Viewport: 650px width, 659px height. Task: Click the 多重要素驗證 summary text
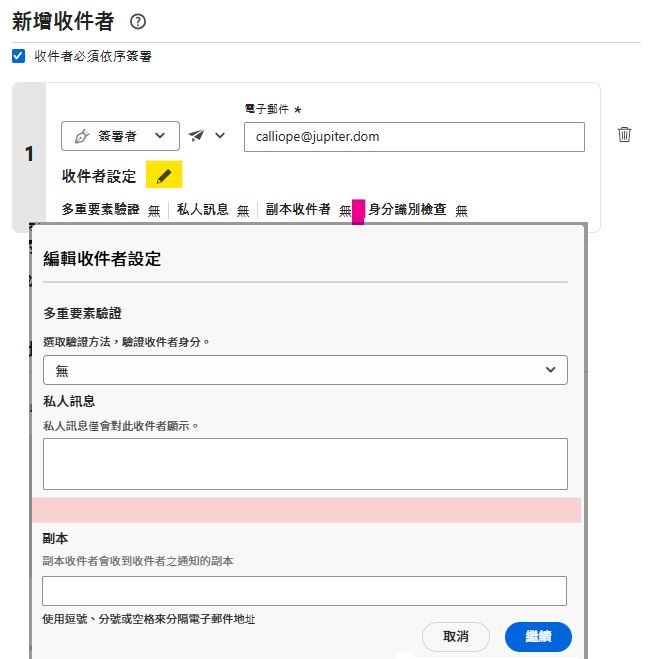click(100, 209)
